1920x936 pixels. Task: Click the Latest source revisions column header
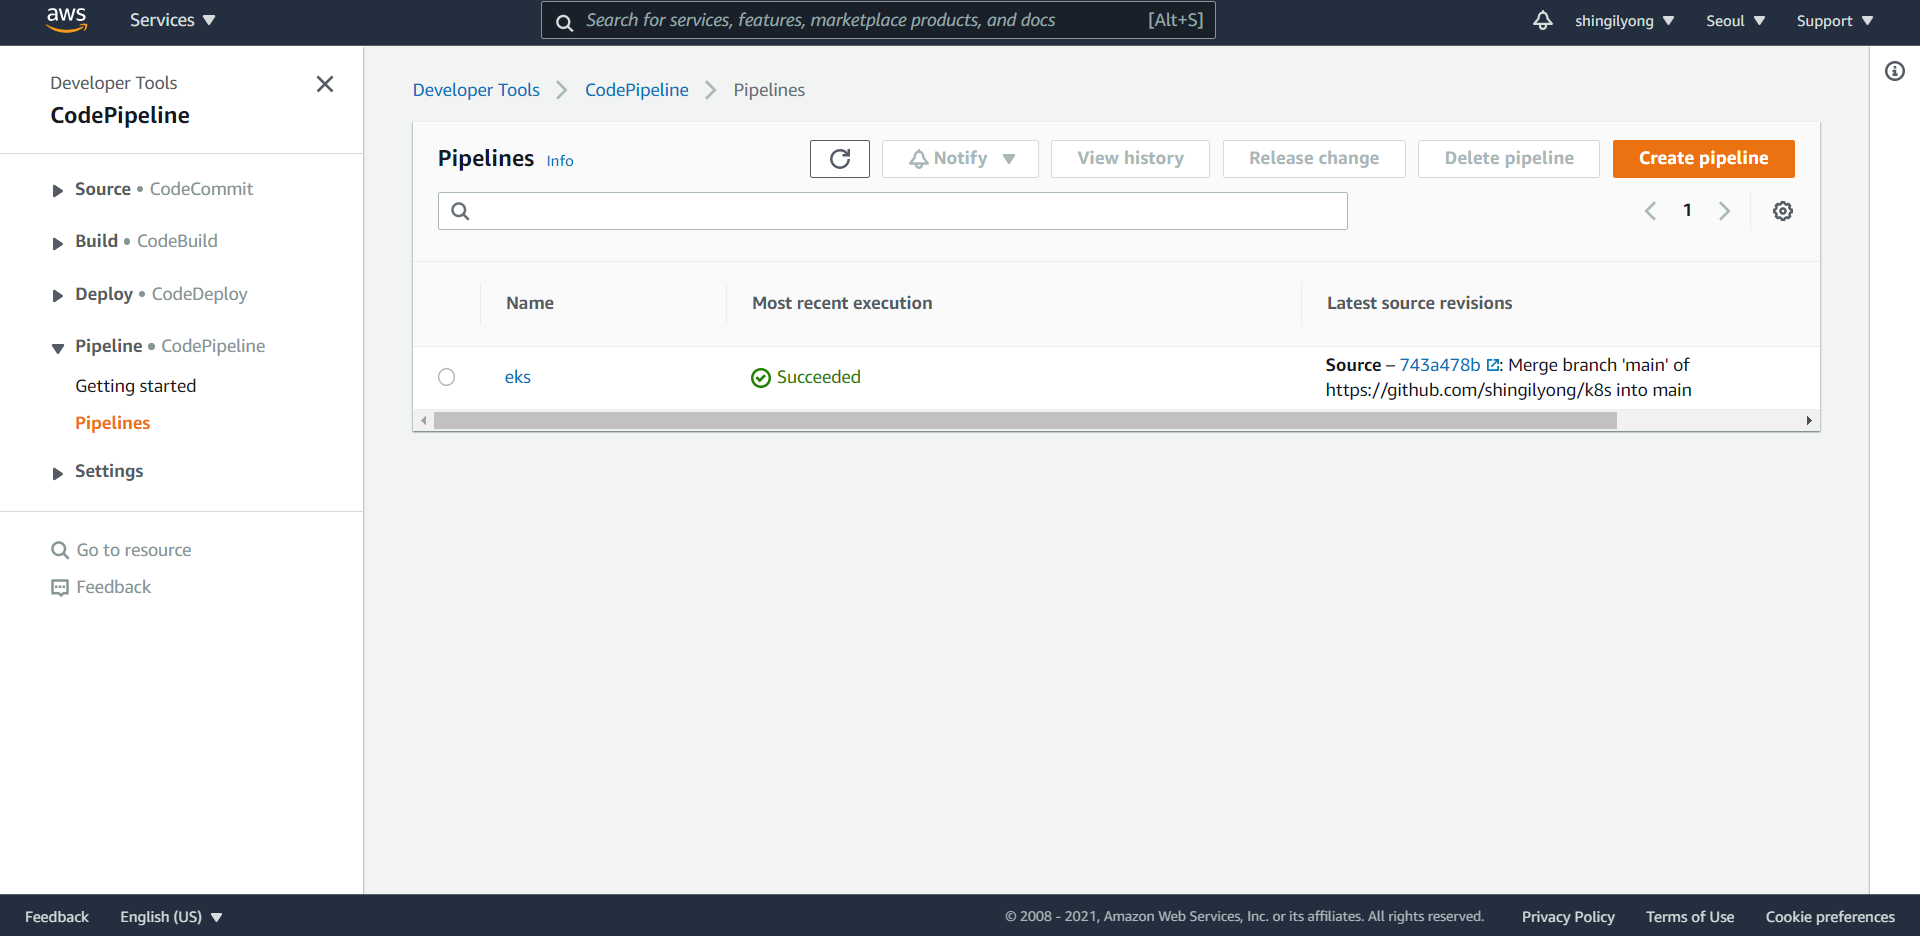pos(1419,303)
